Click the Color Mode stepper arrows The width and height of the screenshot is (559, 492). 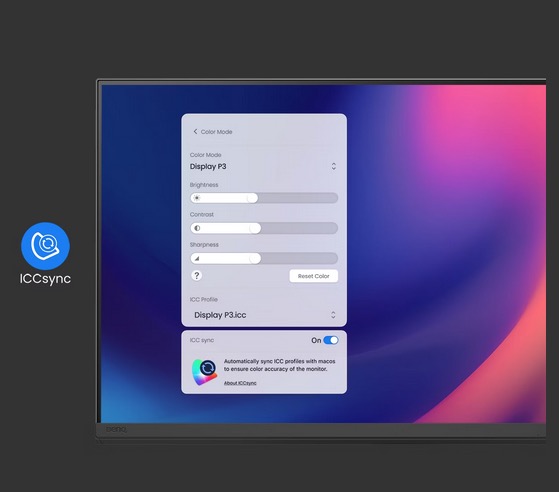coord(334,166)
